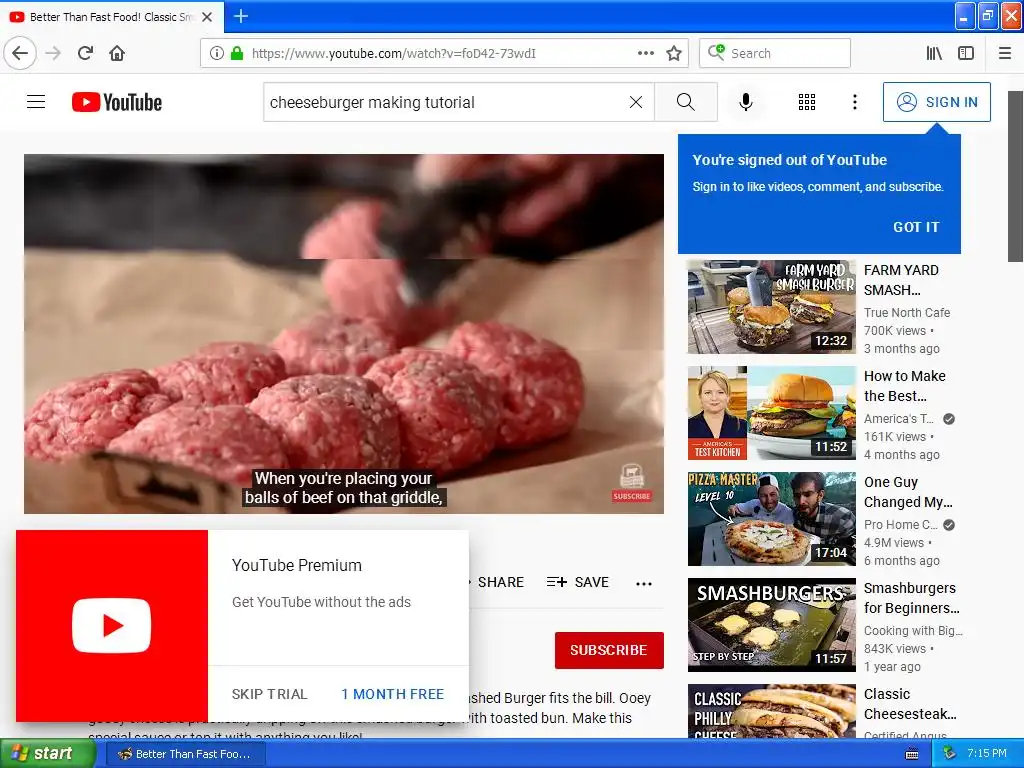
Task: Select 1 MONTH FREE offer
Action: tap(392, 694)
